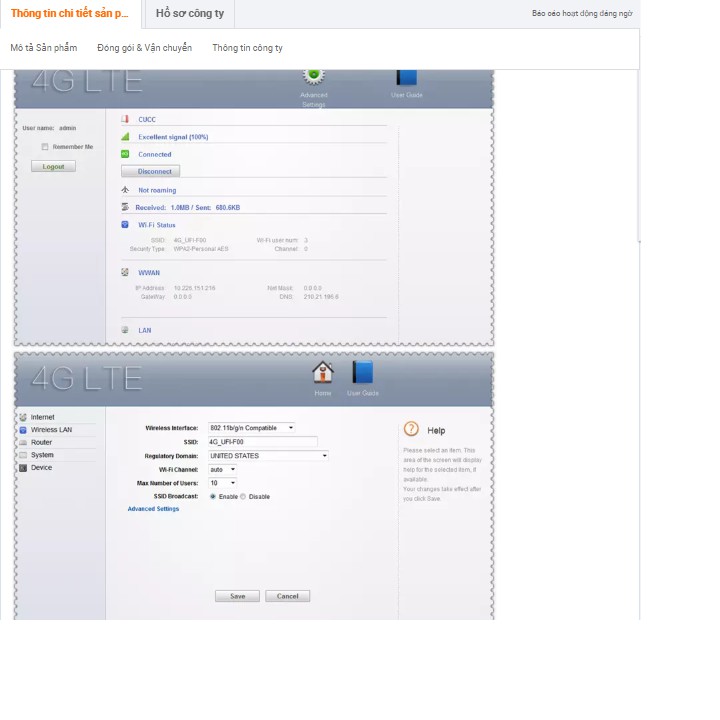Viewport: 720px width, 720px height.
Task: Select Disable for SSID Broadcast
Action: [243, 497]
